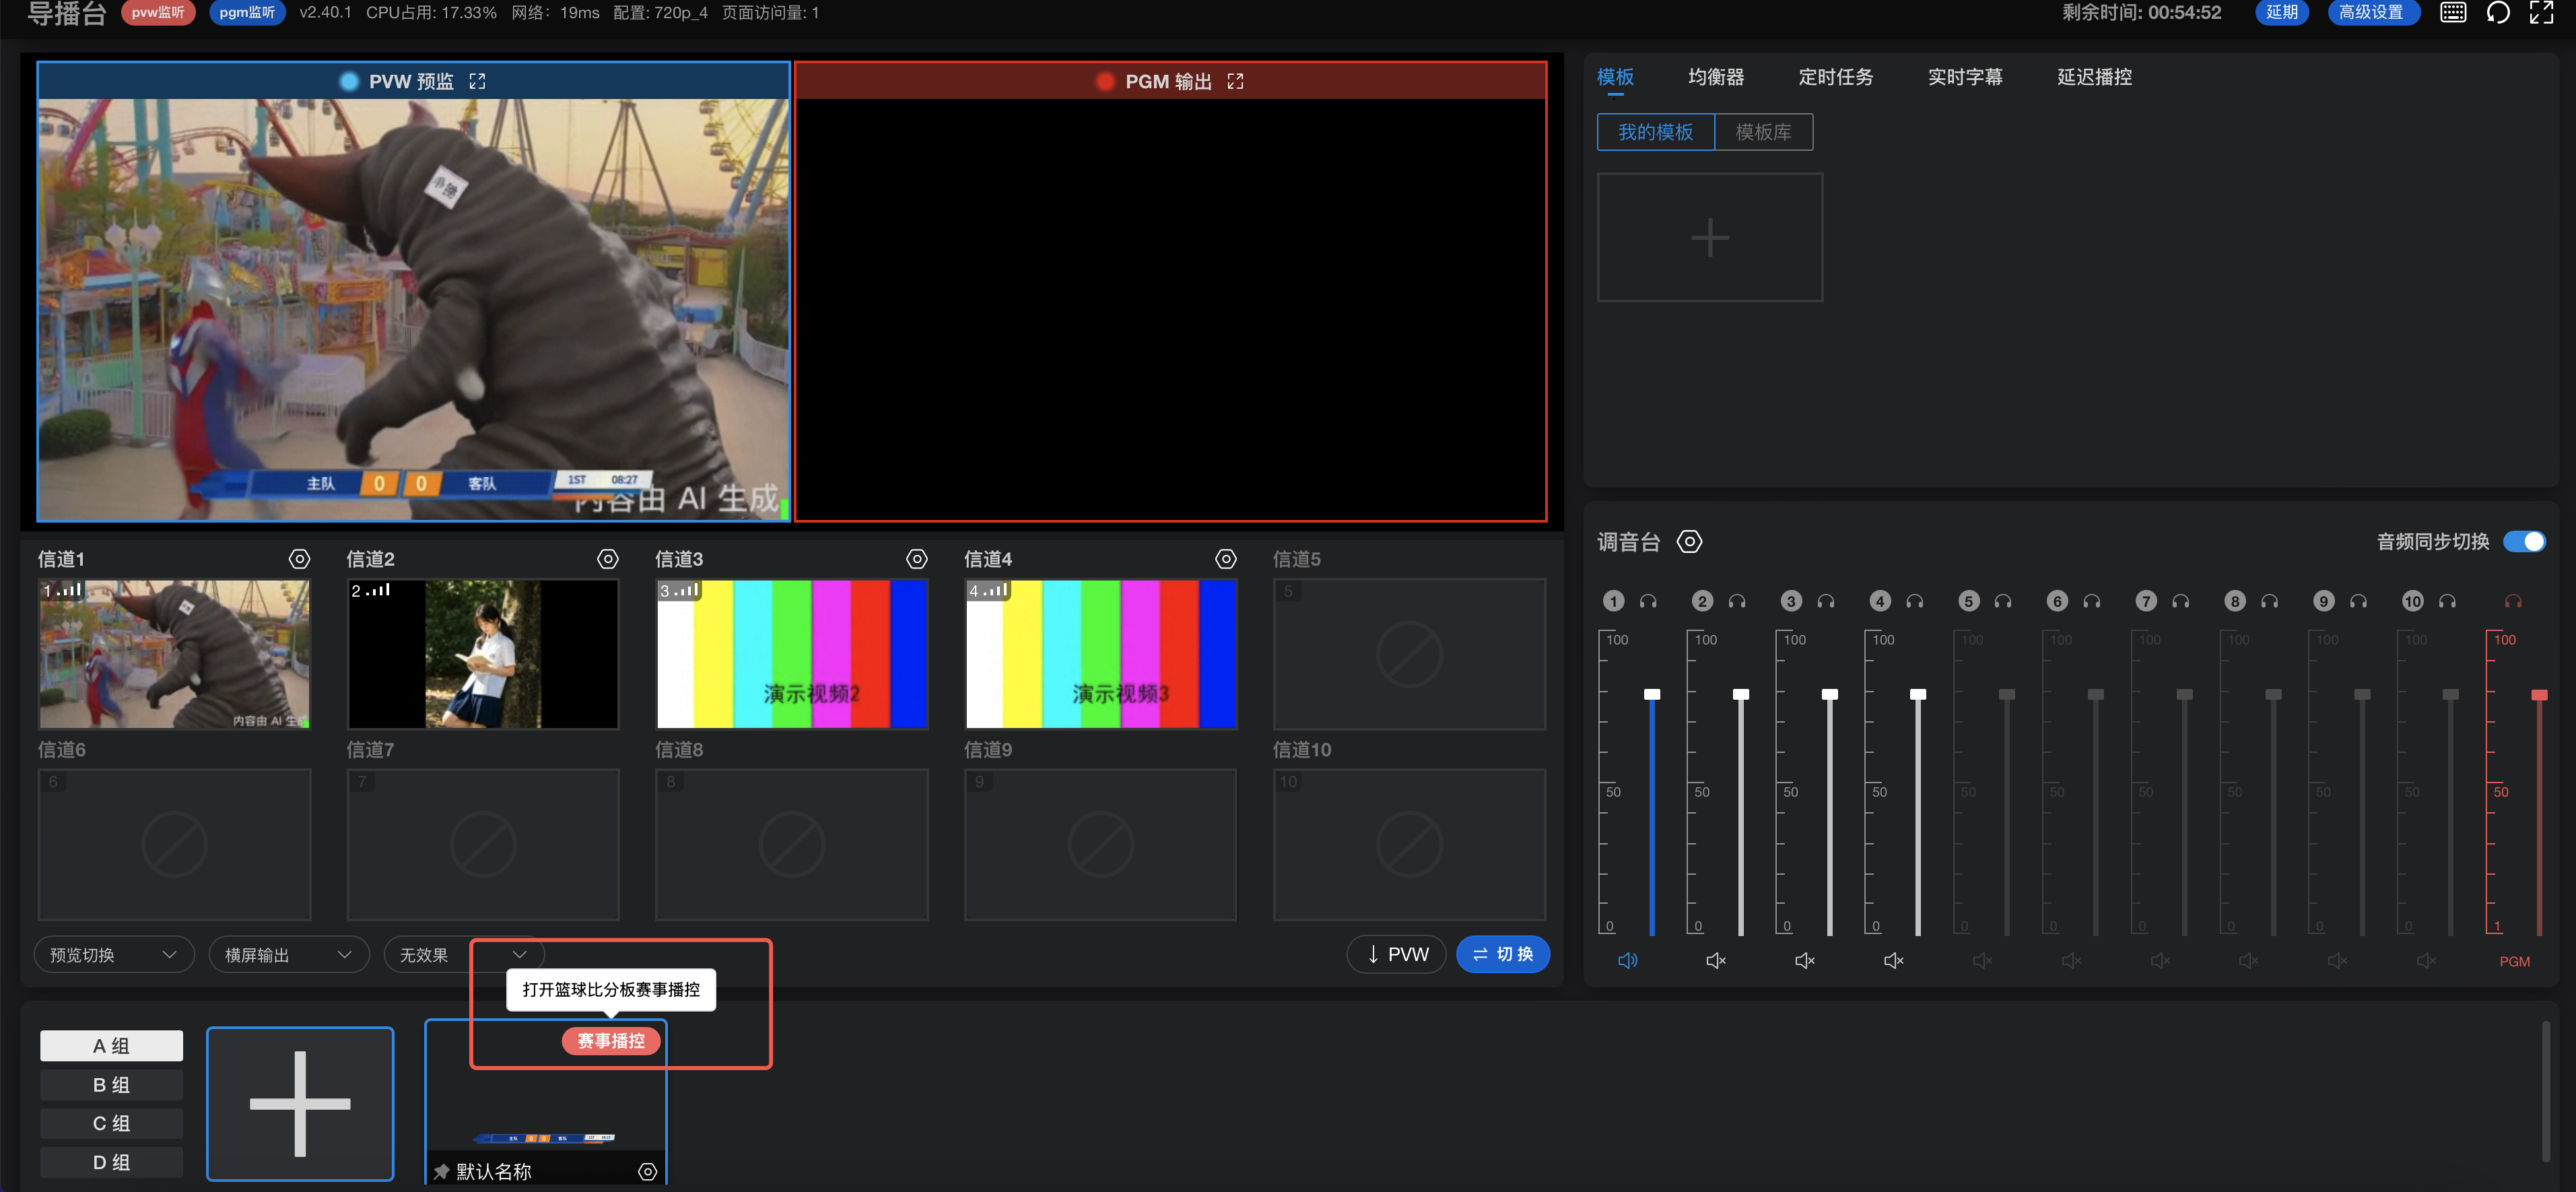The height and width of the screenshot is (1192, 2576).
Task: Open settings for 信道1
Action: coord(299,559)
